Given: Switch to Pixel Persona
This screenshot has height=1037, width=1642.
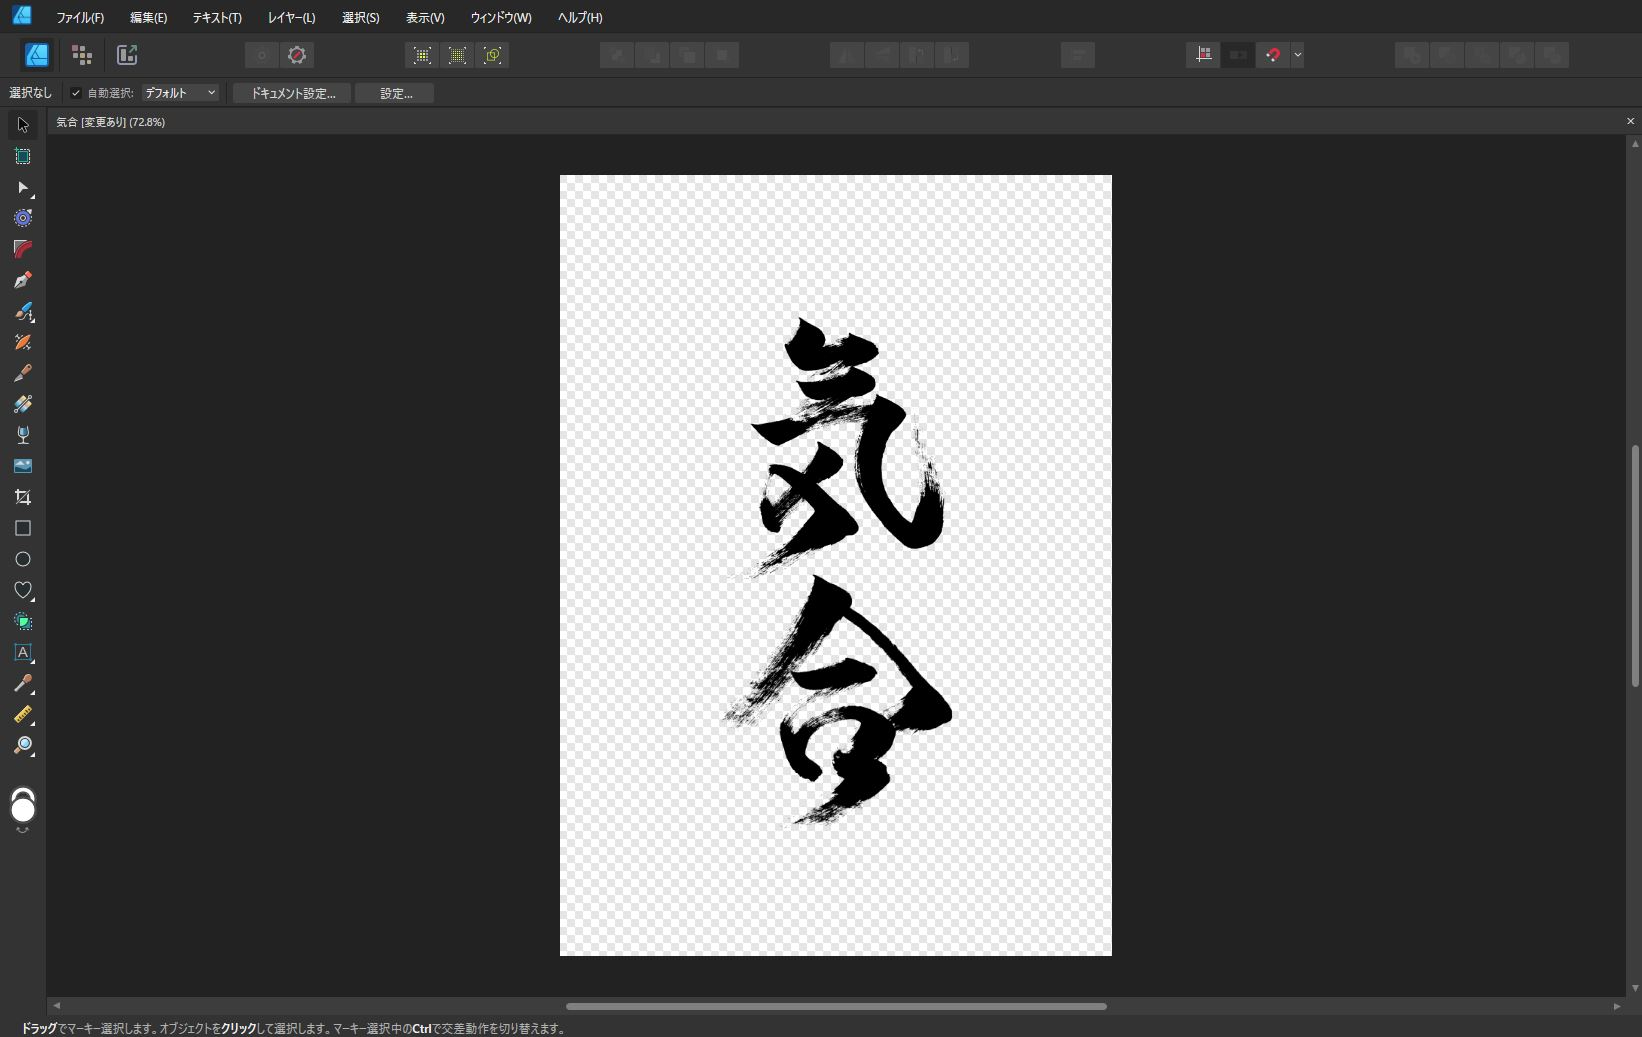Looking at the screenshot, I should pos(82,55).
